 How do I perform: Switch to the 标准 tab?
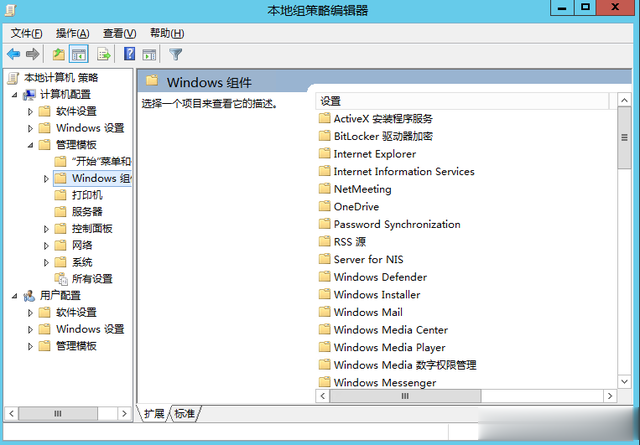[x=184, y=414]
